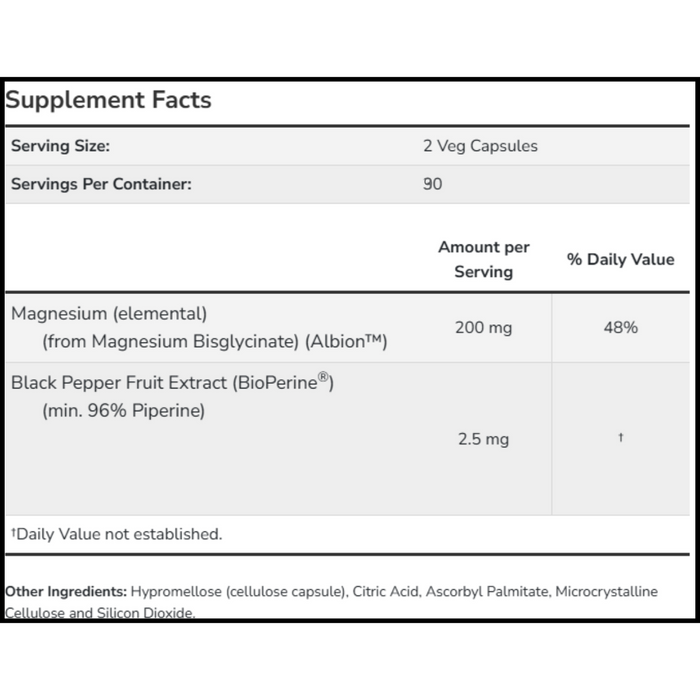Click the Amount per Serving column header
This screenshot has width=700, height=700.
coord(484,259)
